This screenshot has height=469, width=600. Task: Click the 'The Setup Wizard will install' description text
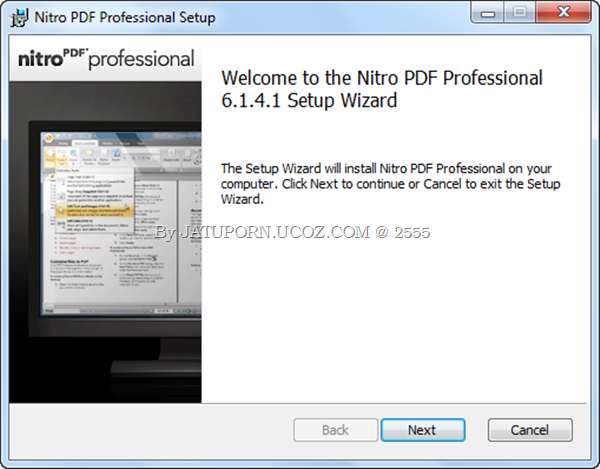(390, 184)
